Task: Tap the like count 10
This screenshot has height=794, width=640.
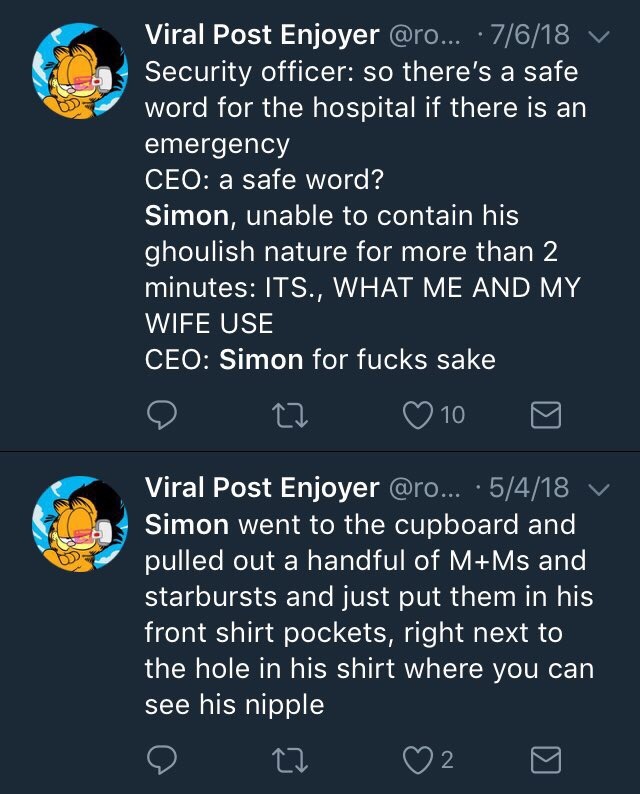Action: point(452,414)
